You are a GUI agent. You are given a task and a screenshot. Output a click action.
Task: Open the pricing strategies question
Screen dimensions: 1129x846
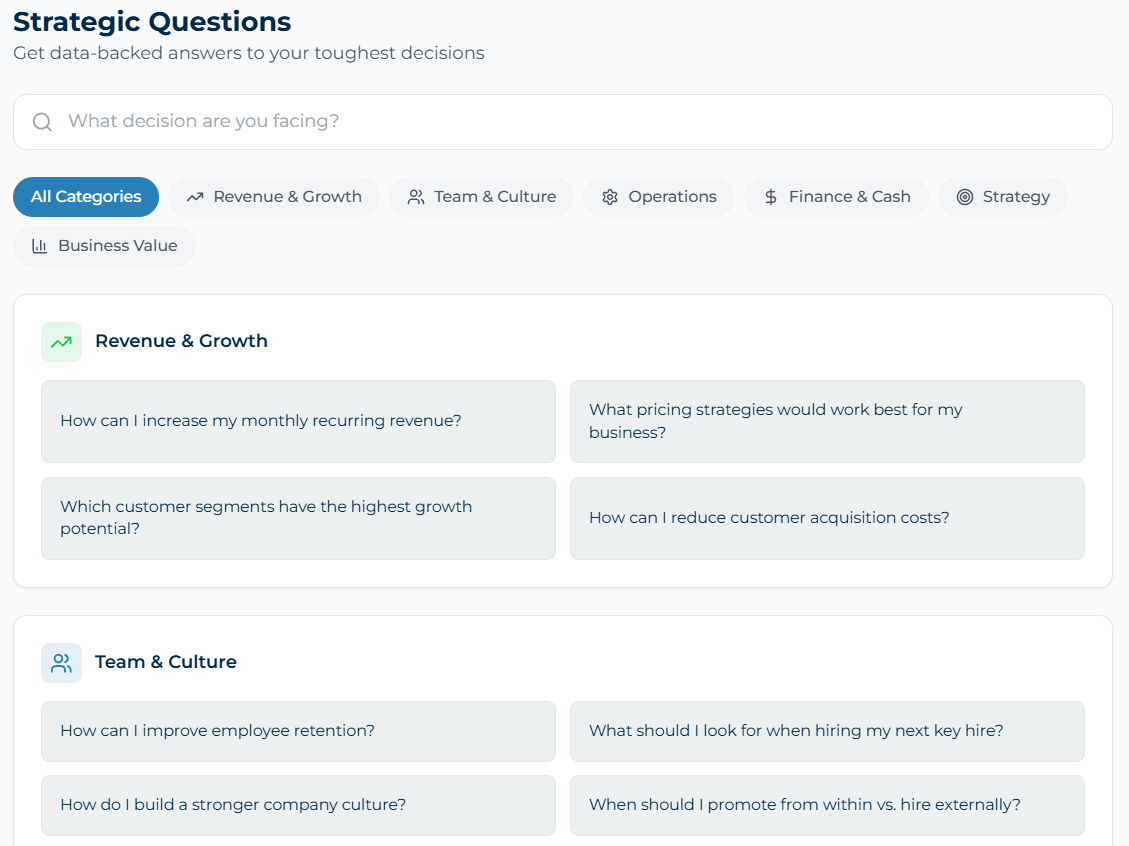827,421
